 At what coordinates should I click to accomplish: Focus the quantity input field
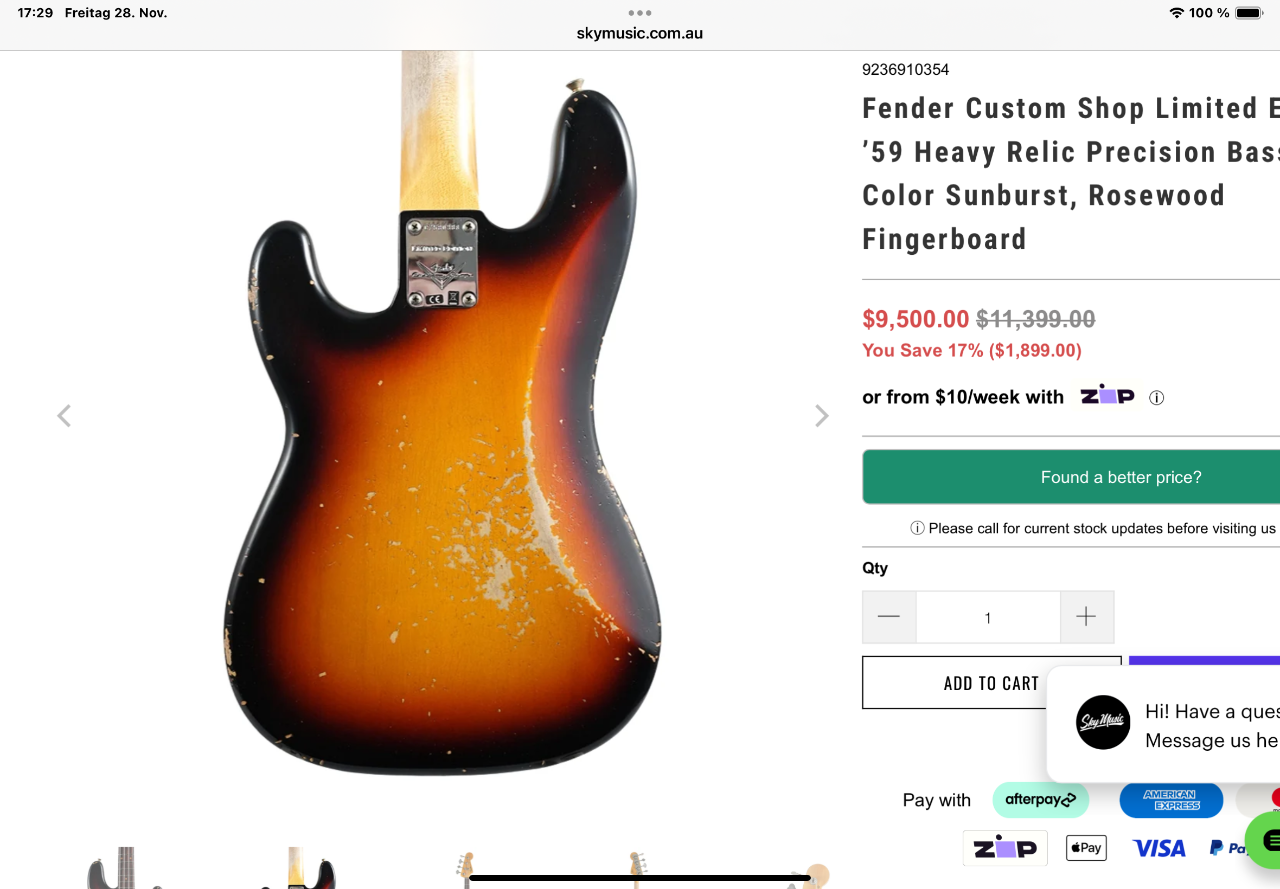pos(987,617)
